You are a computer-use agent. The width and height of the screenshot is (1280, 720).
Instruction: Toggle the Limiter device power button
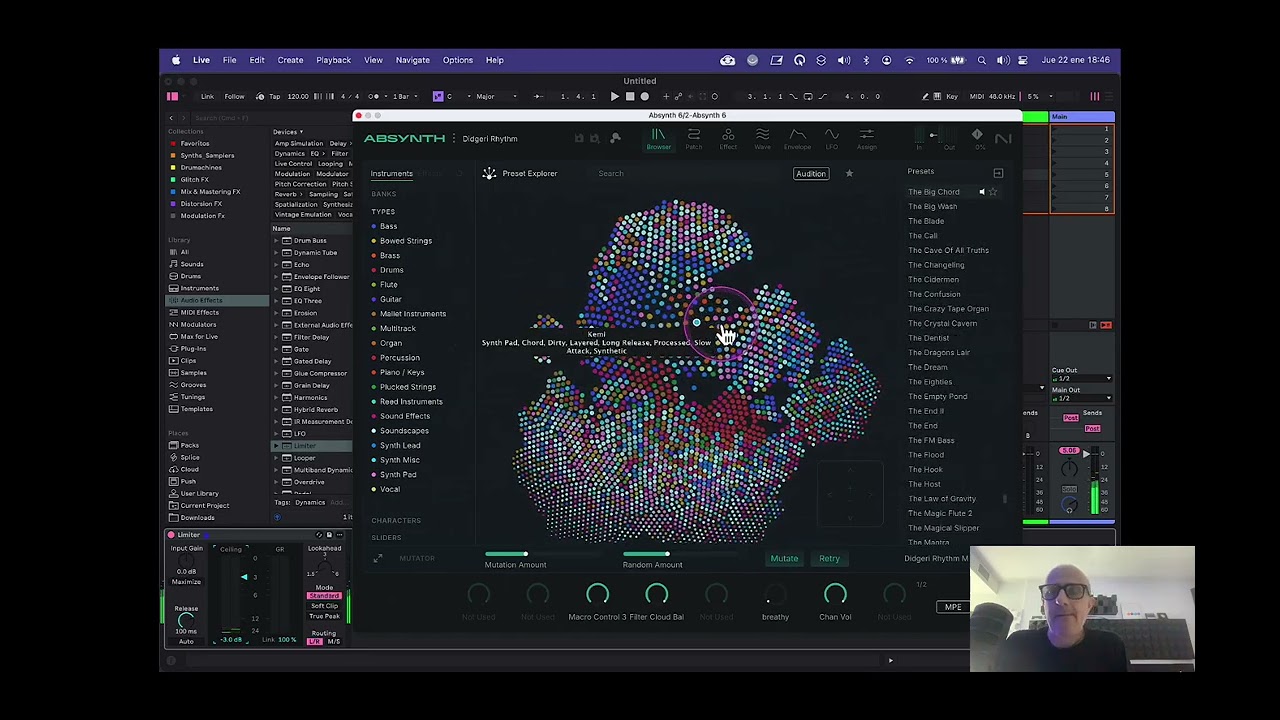coord(171,535)
